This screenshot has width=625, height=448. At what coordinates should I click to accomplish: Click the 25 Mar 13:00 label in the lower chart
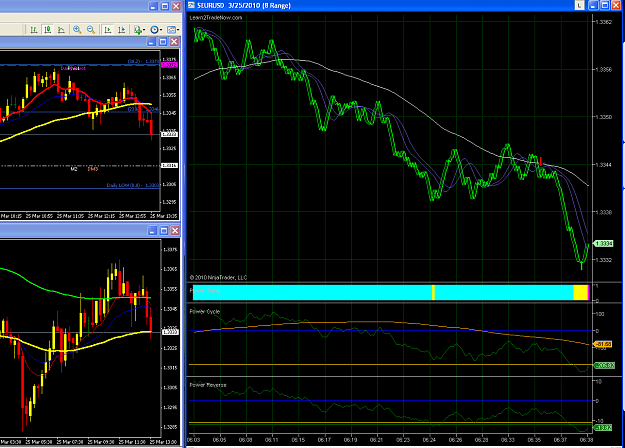click(163, 442)
